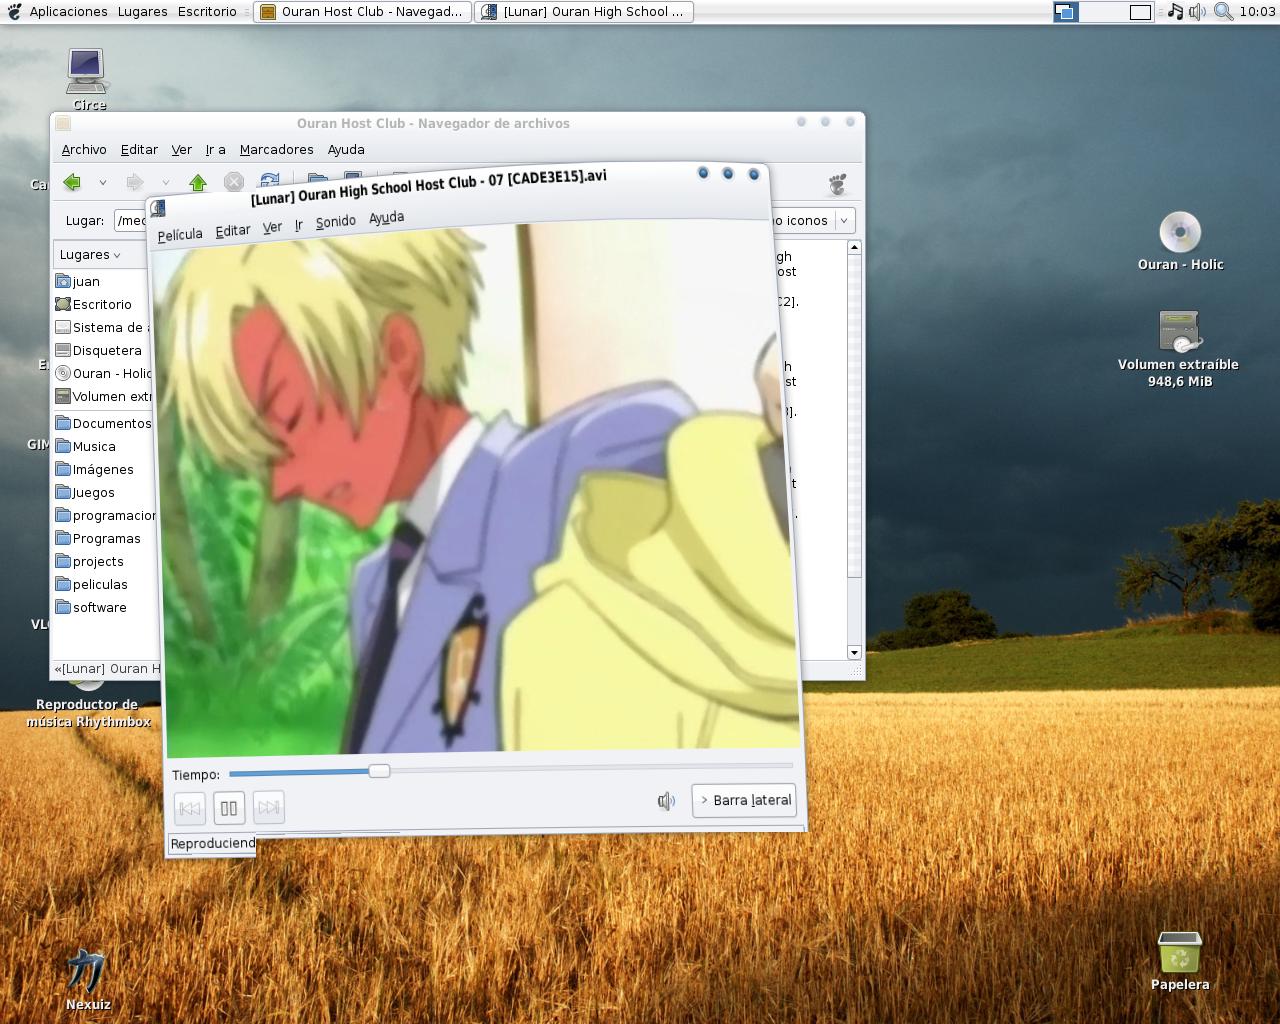This screenshot has width=1280, height=1024.
Task: Open the Forward history dropdown arrow
Action: (x=165, y=183)
